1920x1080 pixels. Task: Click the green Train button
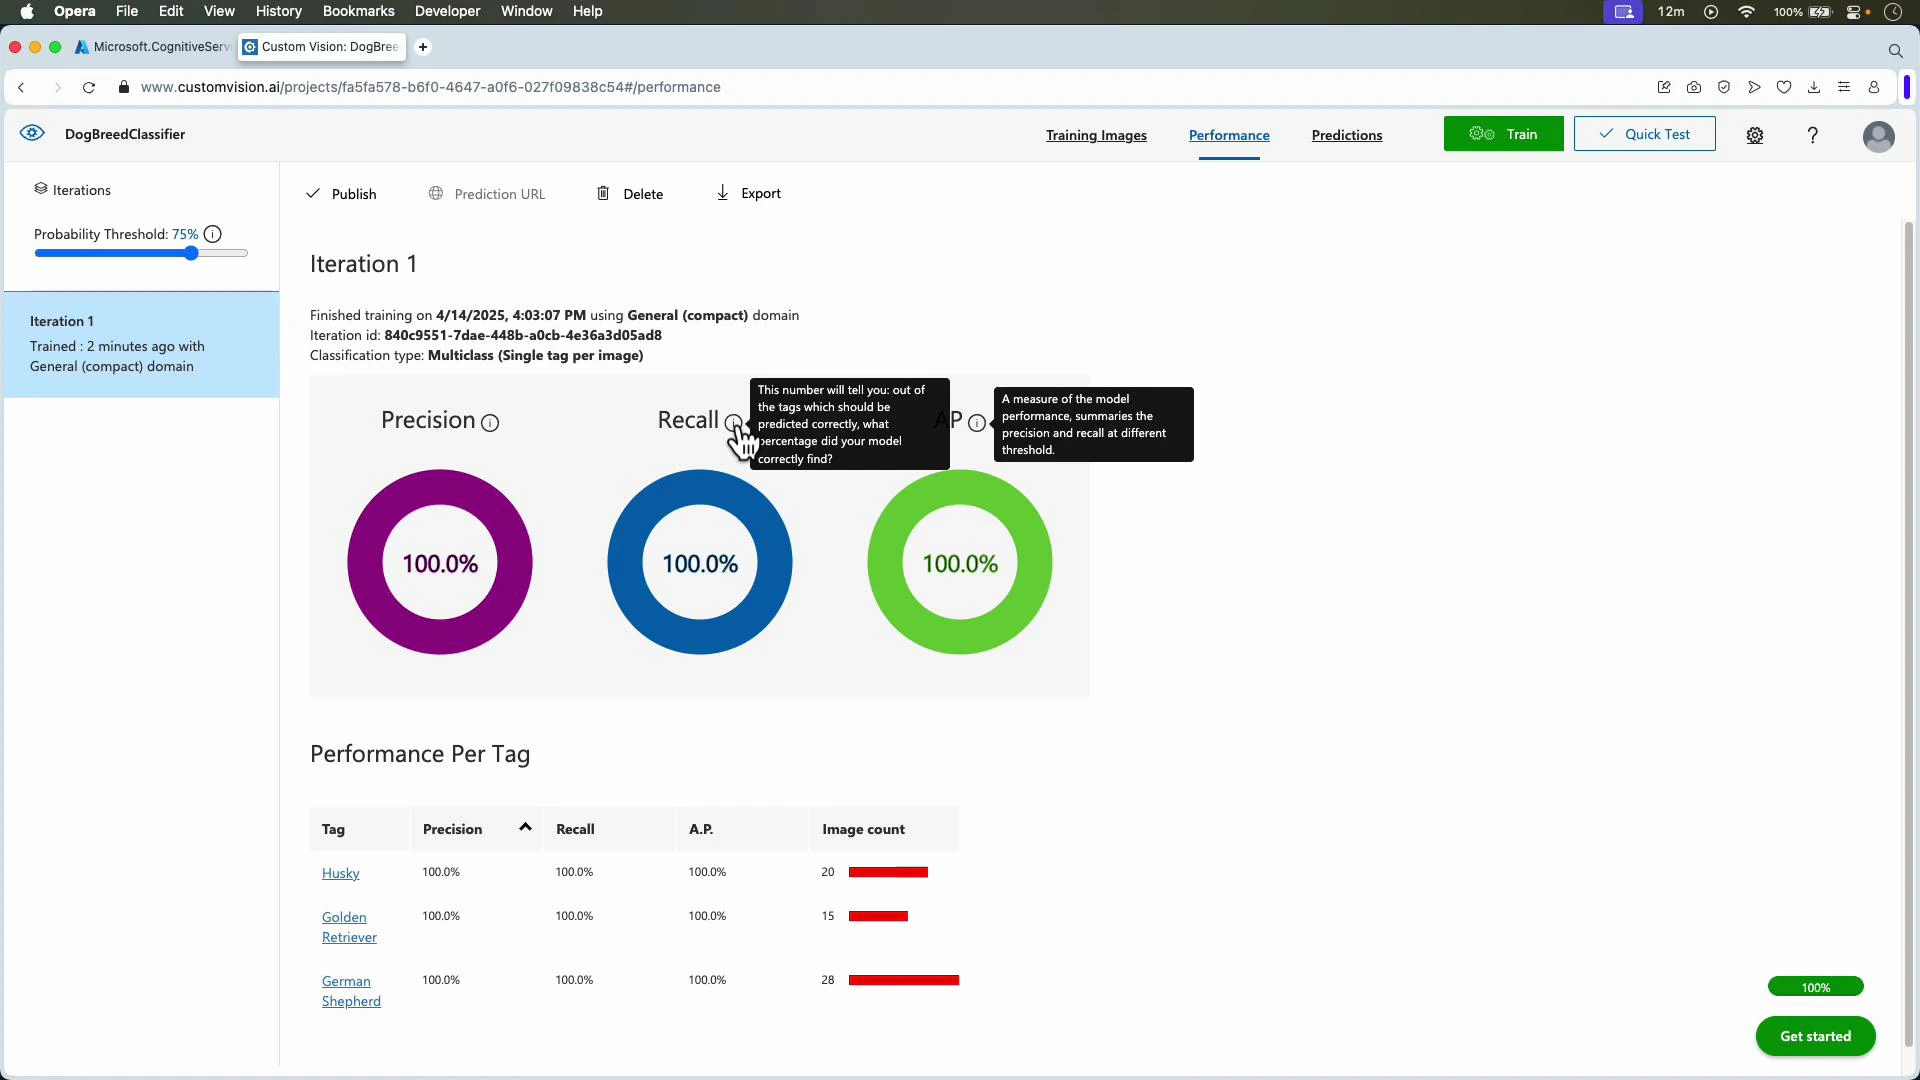coord(1503,134)
